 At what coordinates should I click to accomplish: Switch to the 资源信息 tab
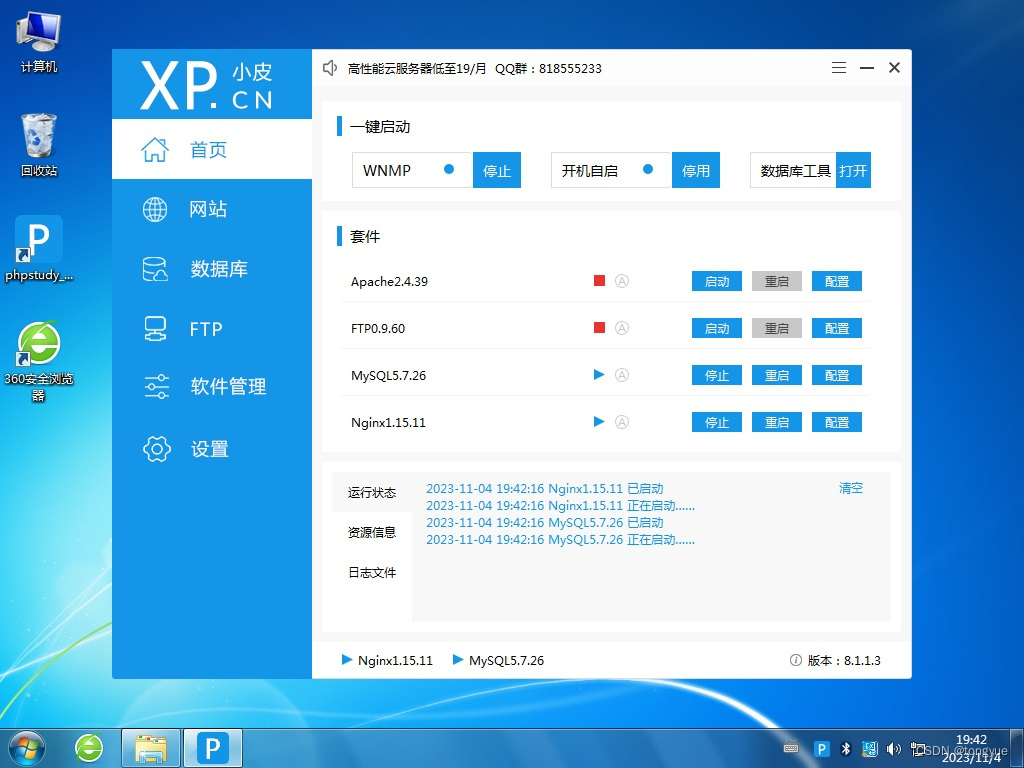371,532
